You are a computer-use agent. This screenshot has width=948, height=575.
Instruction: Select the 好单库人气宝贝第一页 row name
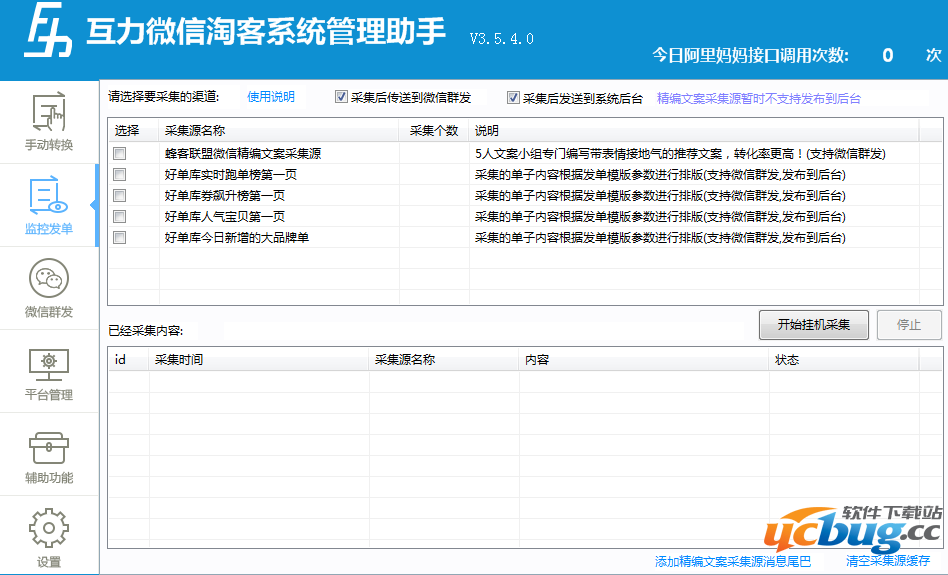225,216
